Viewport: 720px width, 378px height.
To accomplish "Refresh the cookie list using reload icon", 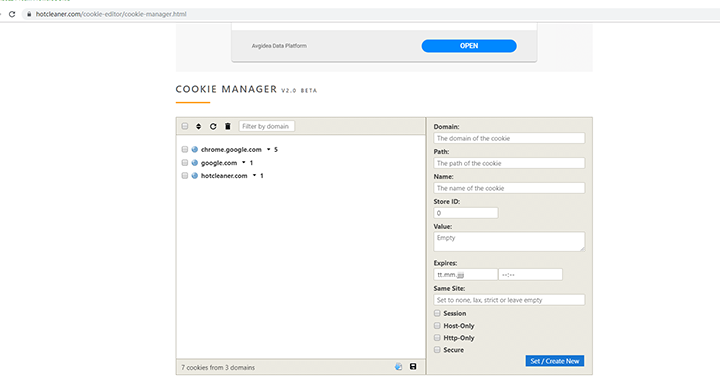I will click(213, 126).
